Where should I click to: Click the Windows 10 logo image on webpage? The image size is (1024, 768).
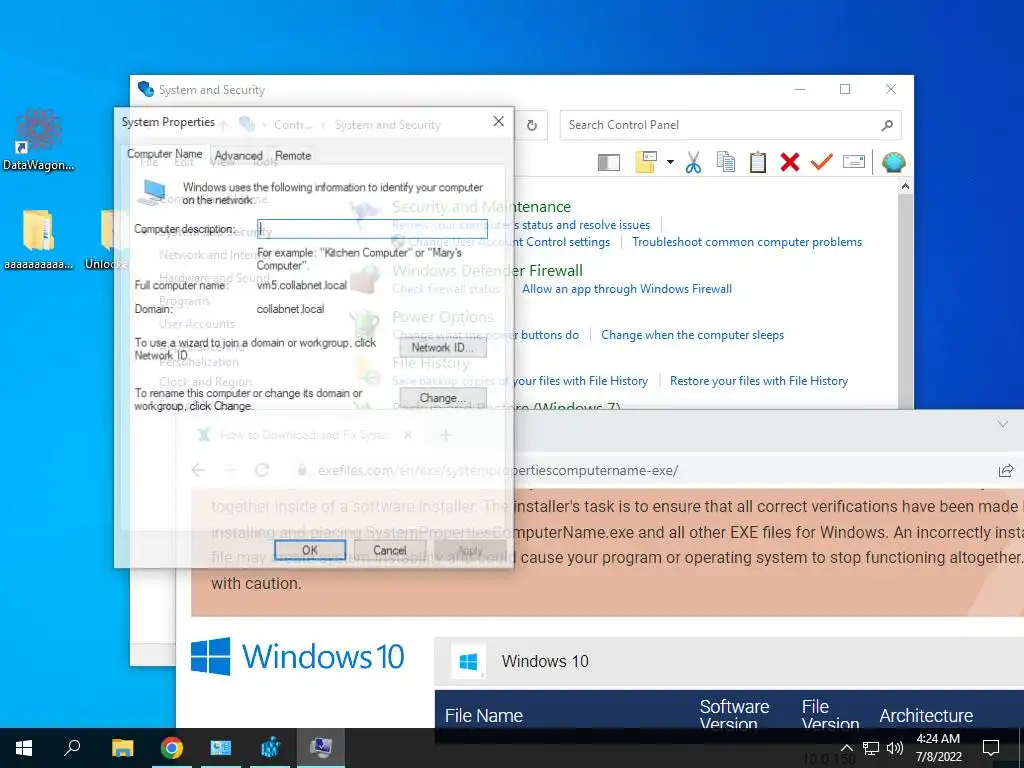(298, 656)
